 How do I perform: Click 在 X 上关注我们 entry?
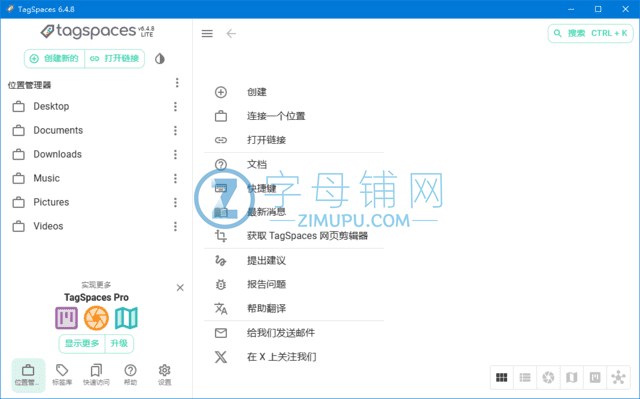click(x=294, y=357)
